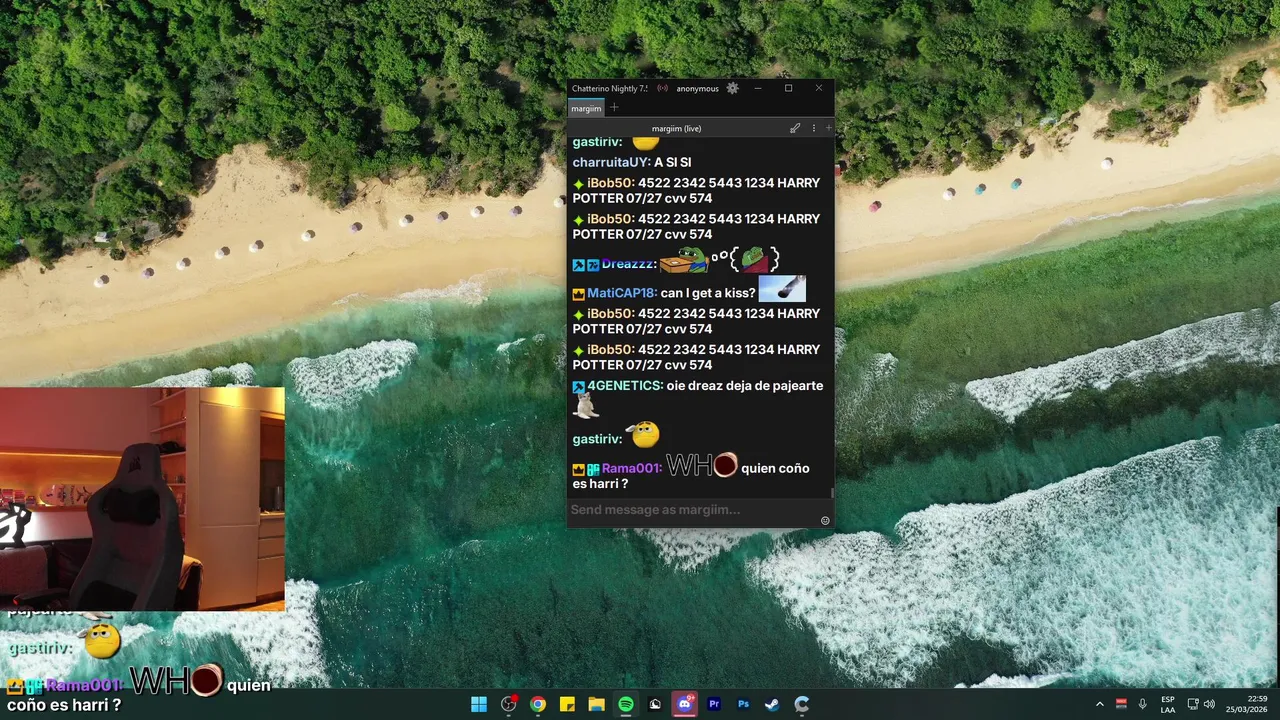
Task: Click the cat emote under 4GENETICS message
Action: coord(586,405)
